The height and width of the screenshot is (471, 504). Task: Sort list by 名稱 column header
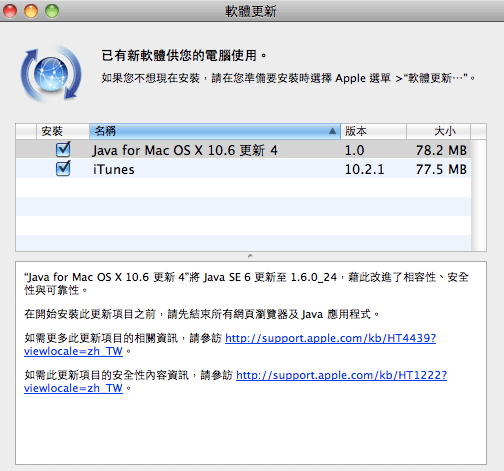215,131
